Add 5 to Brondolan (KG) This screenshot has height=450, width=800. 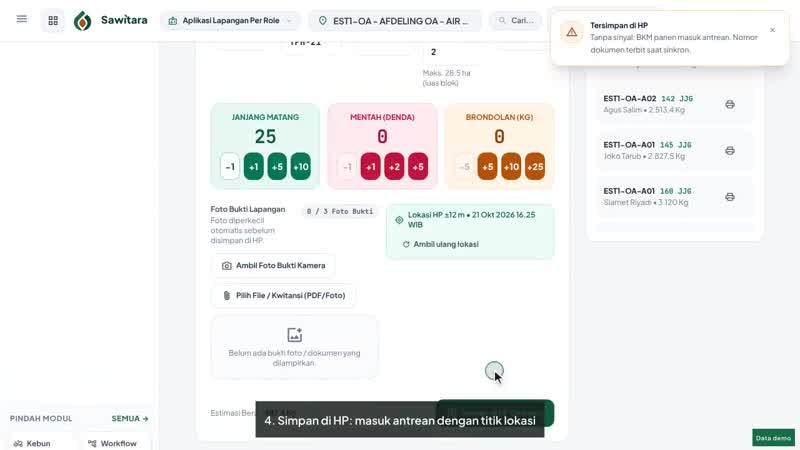(x=487, y=167)
